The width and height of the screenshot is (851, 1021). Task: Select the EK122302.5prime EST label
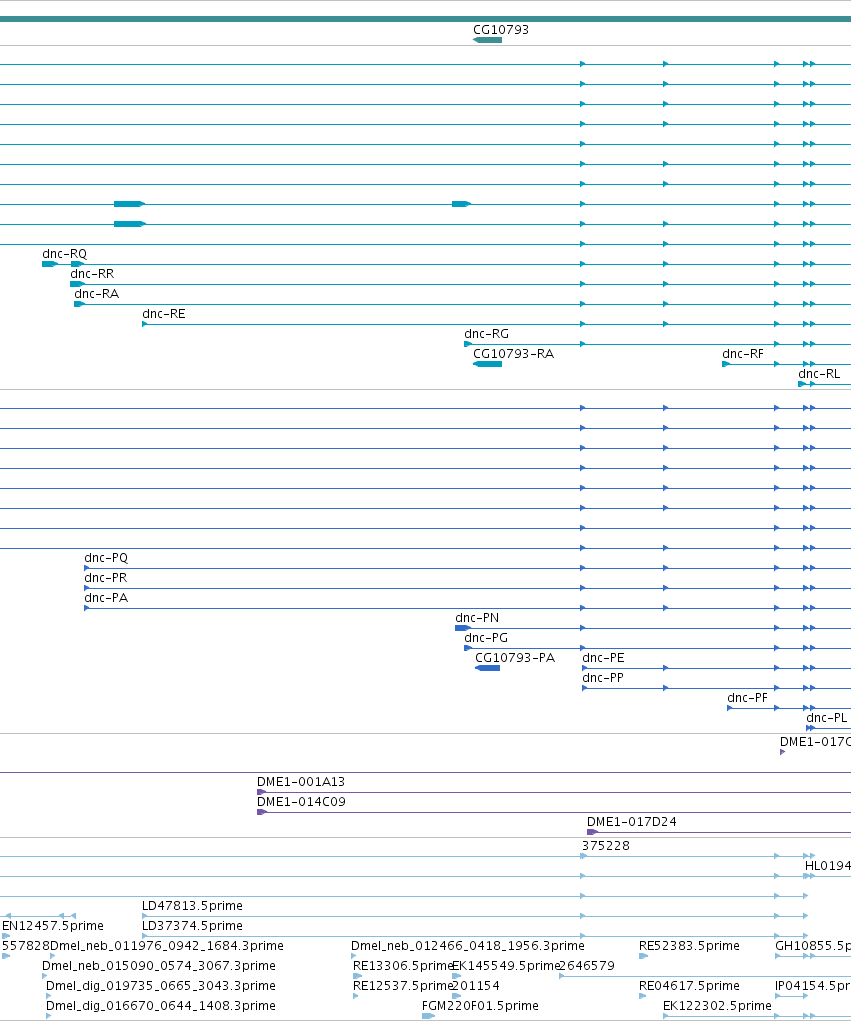(x=717, y=1007)
